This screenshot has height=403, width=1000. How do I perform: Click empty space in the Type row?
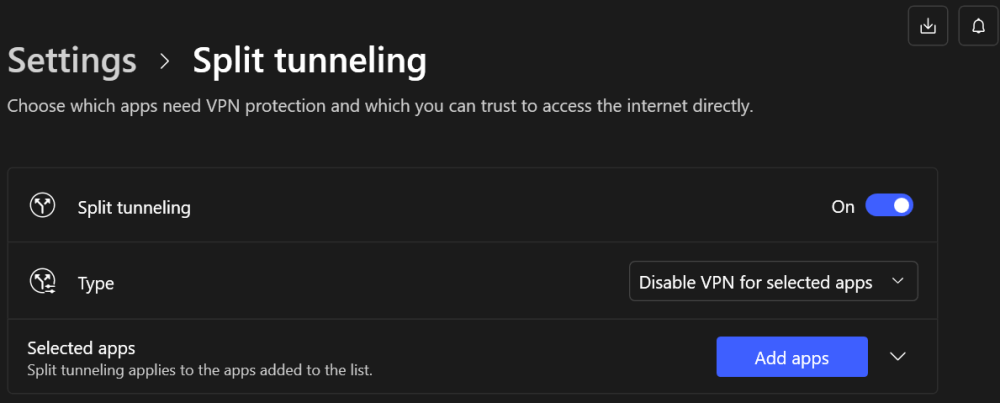(370, 281)
